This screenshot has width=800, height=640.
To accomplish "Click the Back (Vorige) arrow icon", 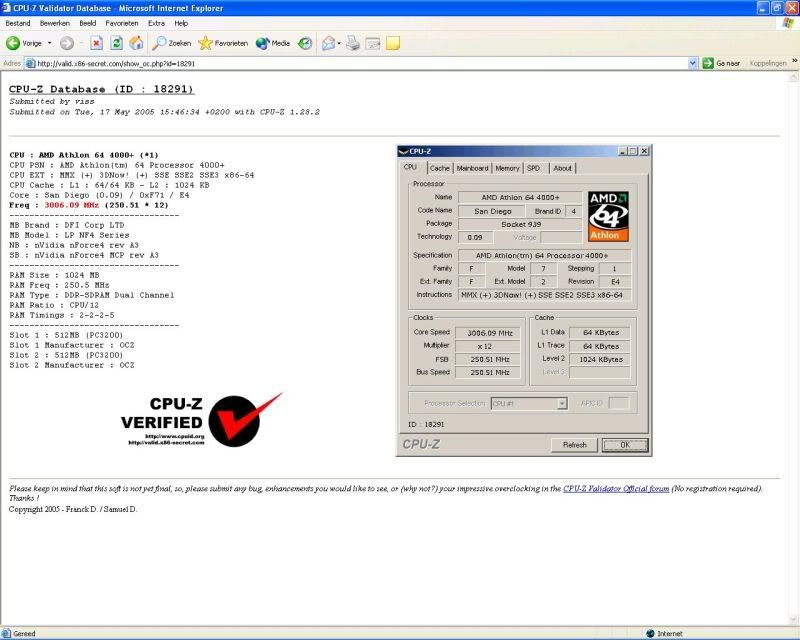I will (x=13, y=43).
